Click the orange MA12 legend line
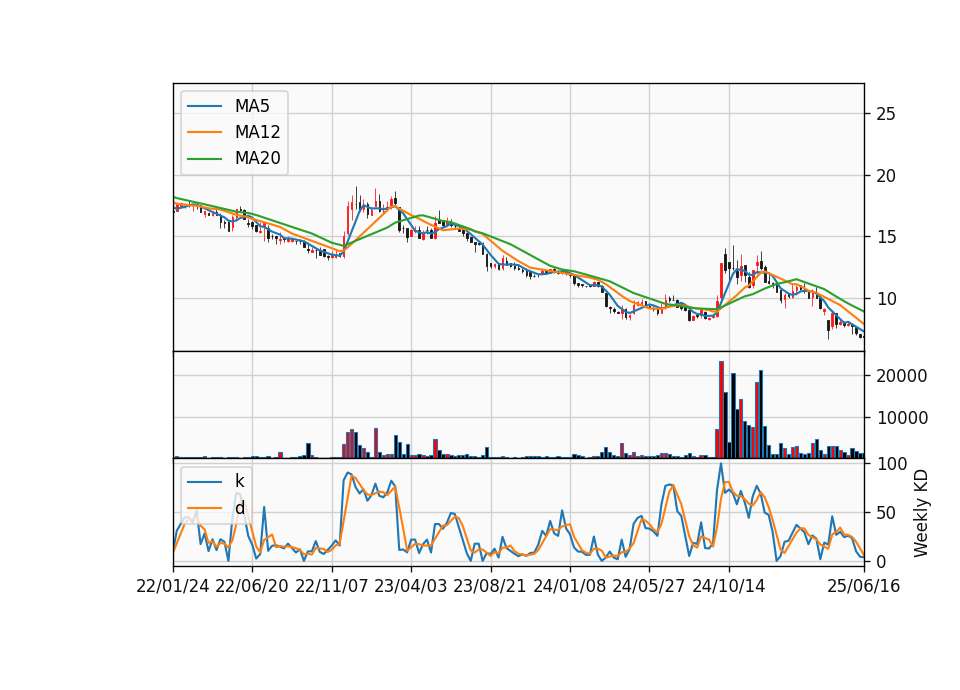Viewport: 960px width, 690px height. pos(204,132)
